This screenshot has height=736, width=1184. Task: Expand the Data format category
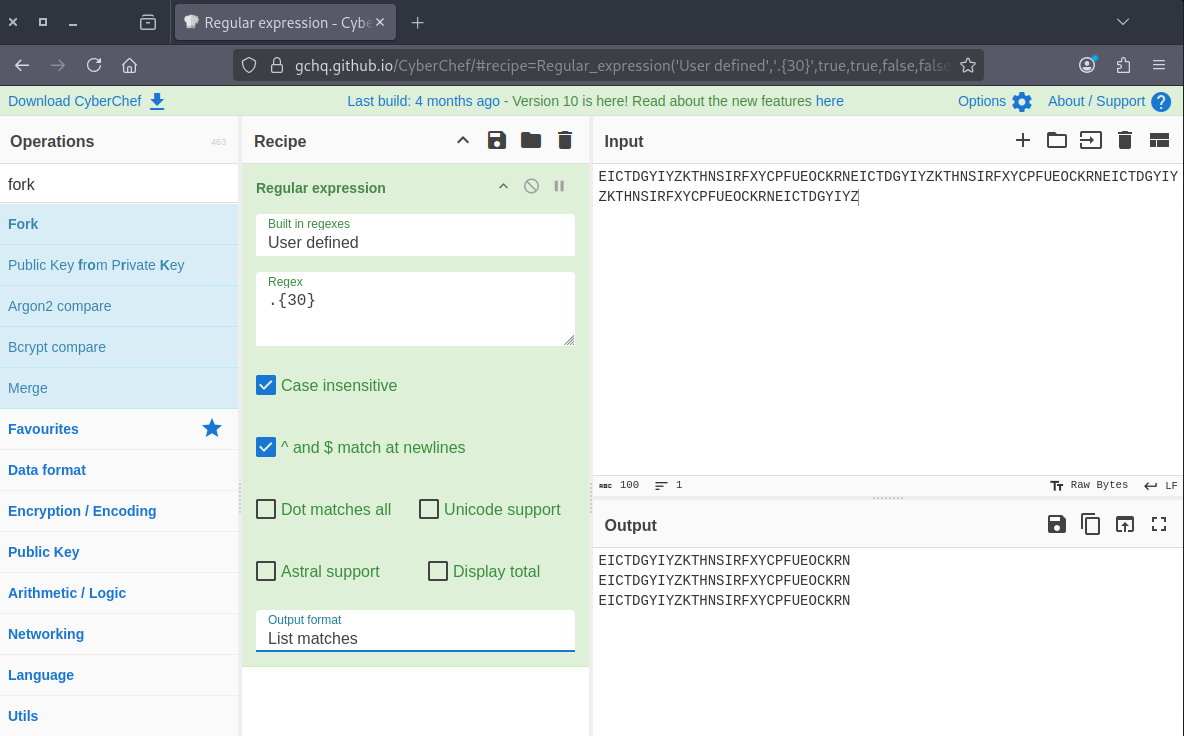(x=47, y=470)
